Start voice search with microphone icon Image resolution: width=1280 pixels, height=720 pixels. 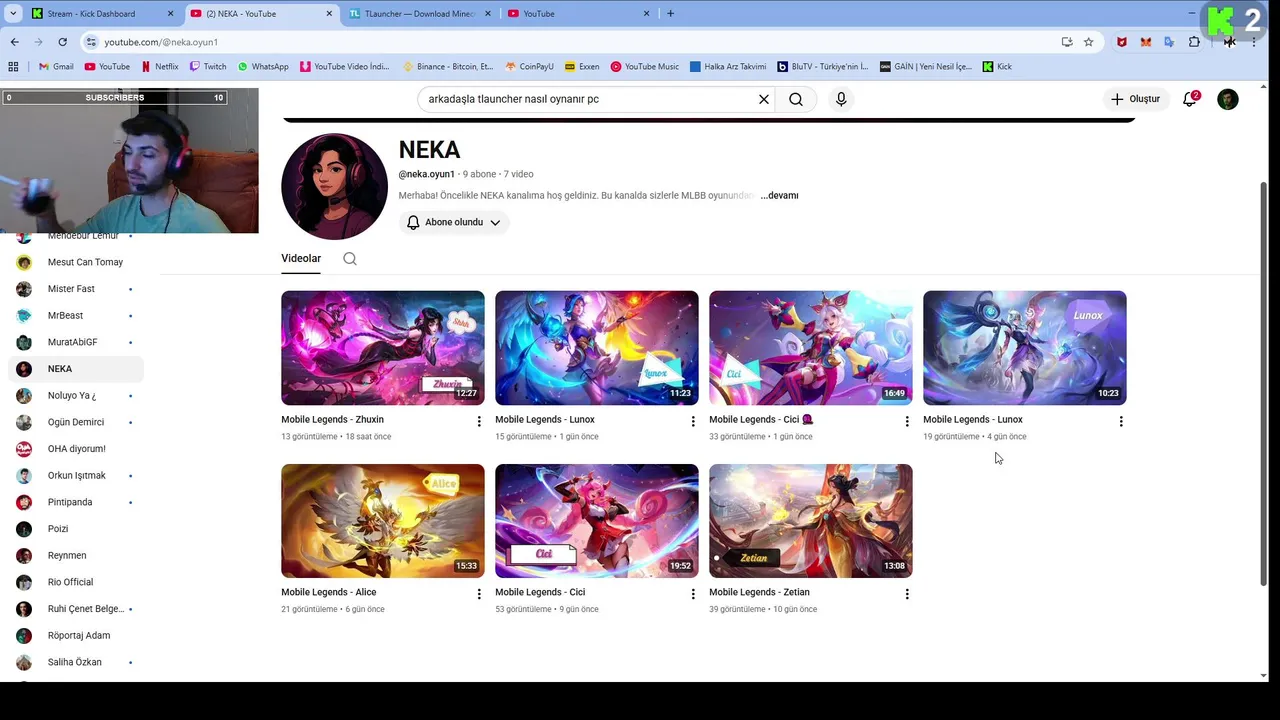point(841,99)
